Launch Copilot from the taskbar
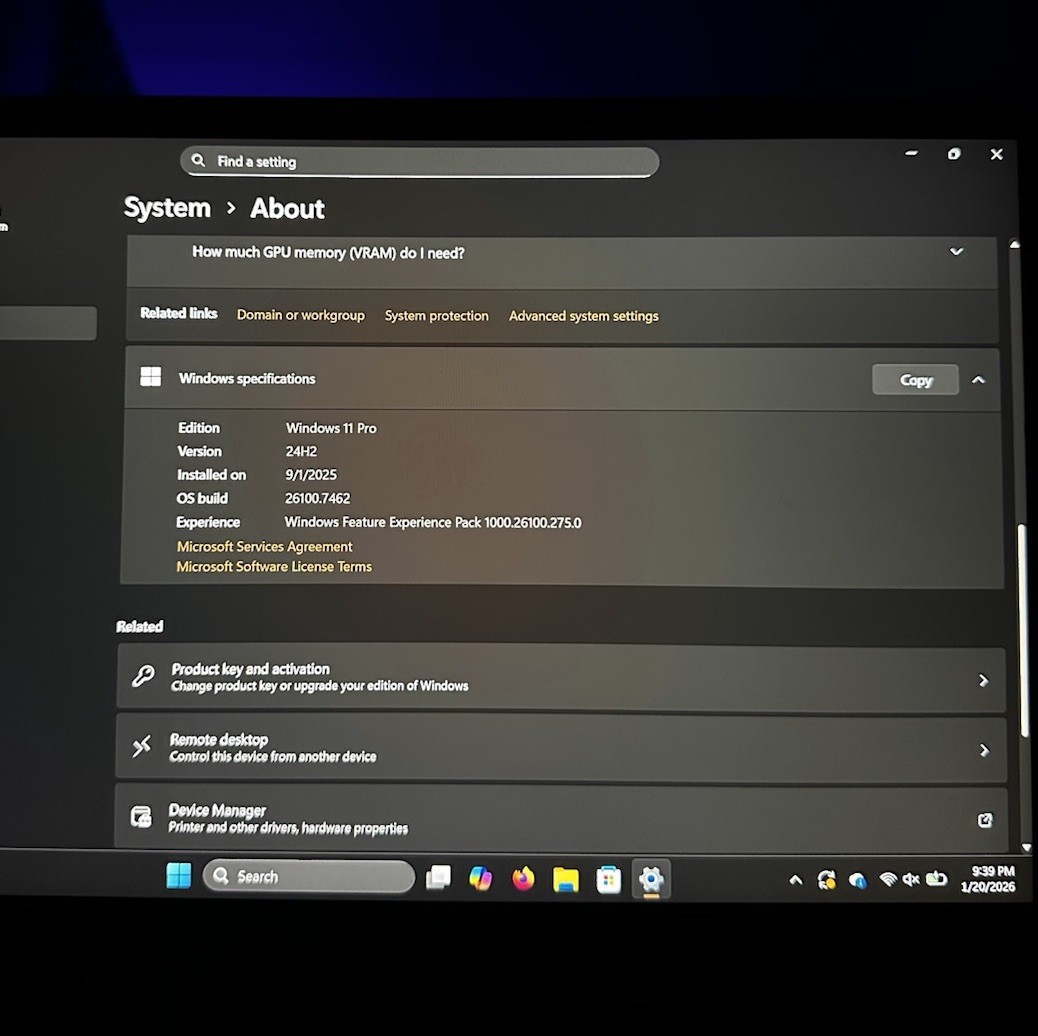The image size is (1038, 1036). [x=481, y=878]
